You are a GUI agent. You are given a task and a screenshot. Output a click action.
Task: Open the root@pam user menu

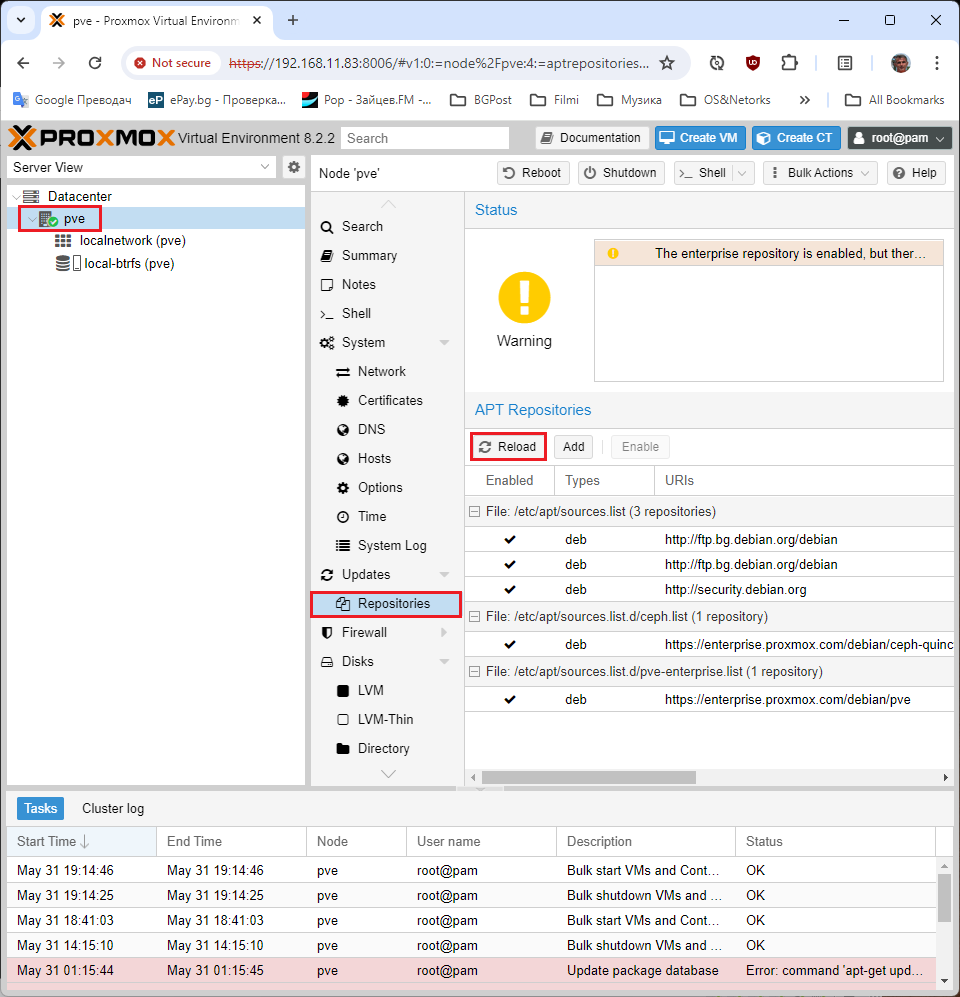coord(899,138)
